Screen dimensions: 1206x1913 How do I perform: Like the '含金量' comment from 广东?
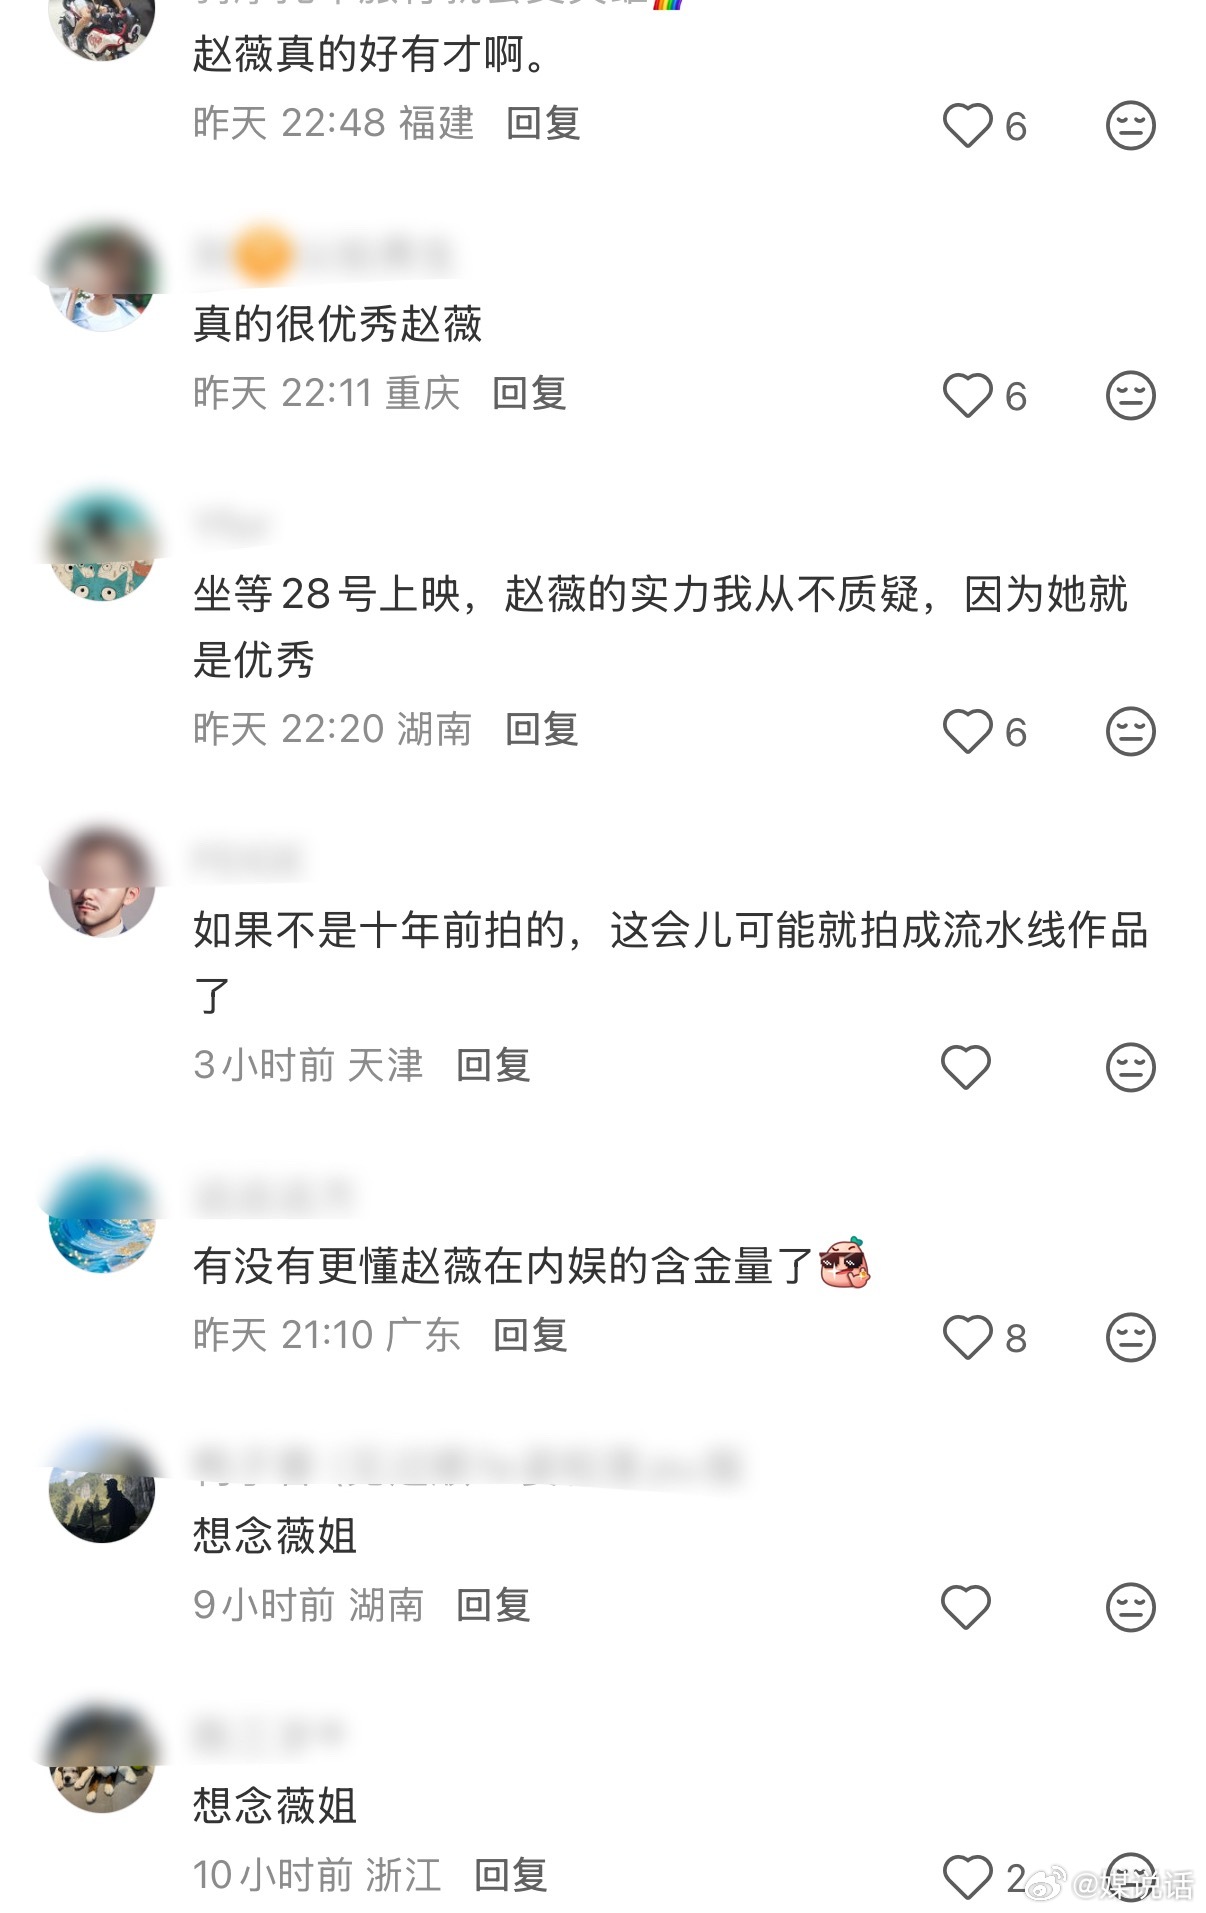coord(967,1337)
